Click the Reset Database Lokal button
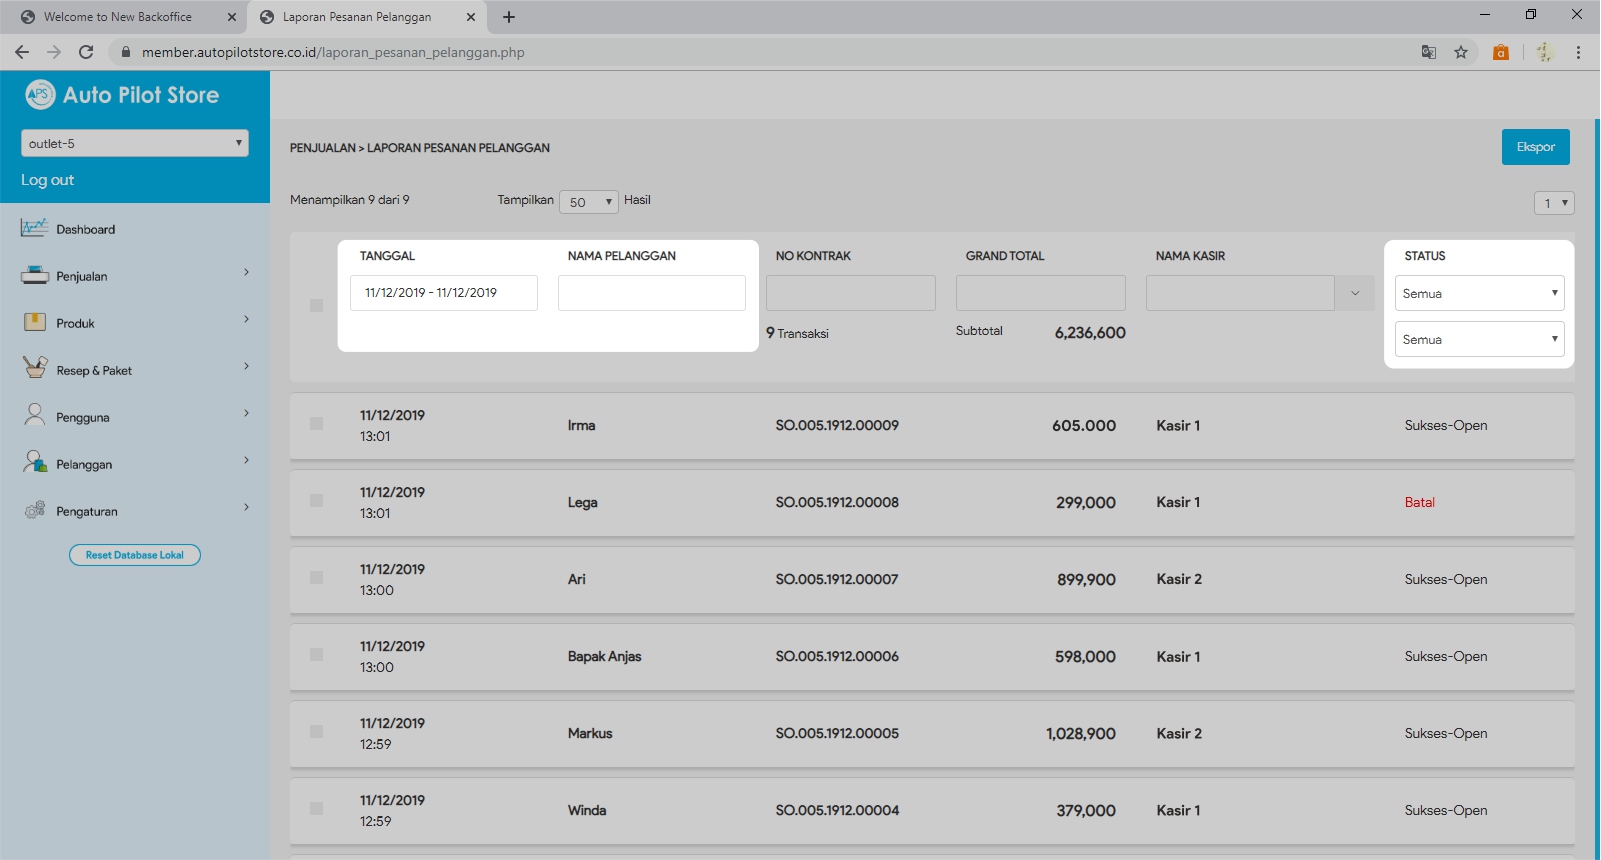1601x860 pixels. coord(134,555)
